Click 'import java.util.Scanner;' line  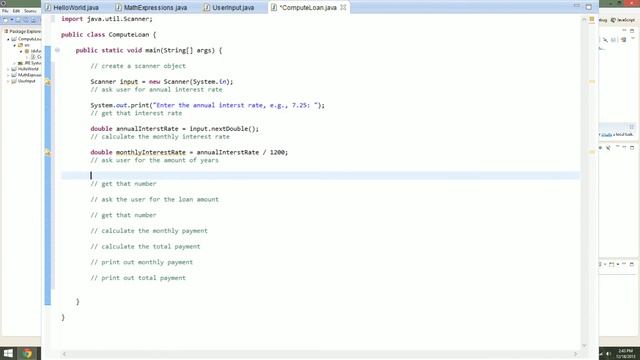[x=107, y=19]
